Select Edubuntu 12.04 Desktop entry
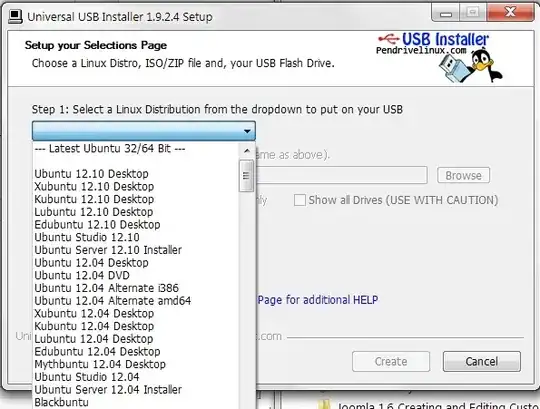This screenshot has height=409, width=540. coord(97,352)
